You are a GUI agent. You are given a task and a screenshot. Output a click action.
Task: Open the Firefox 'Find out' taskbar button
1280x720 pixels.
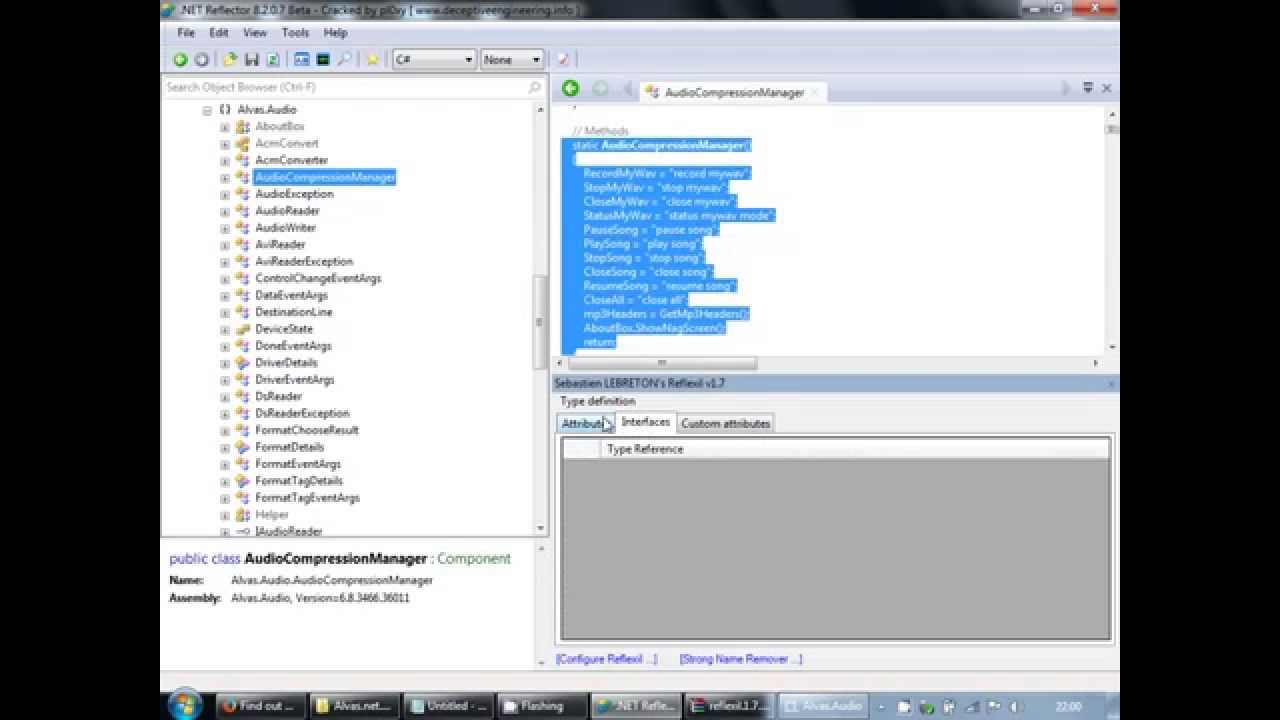coord(259,706)
